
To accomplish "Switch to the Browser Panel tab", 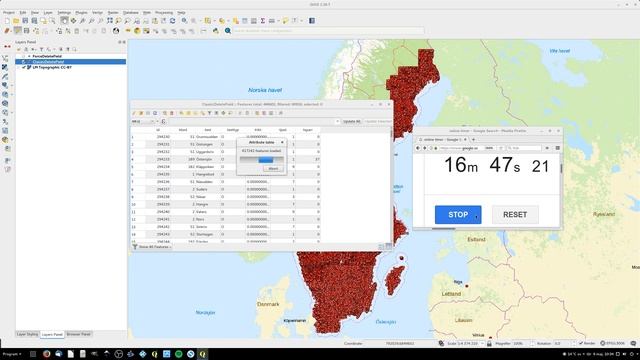I will (79, 334).
